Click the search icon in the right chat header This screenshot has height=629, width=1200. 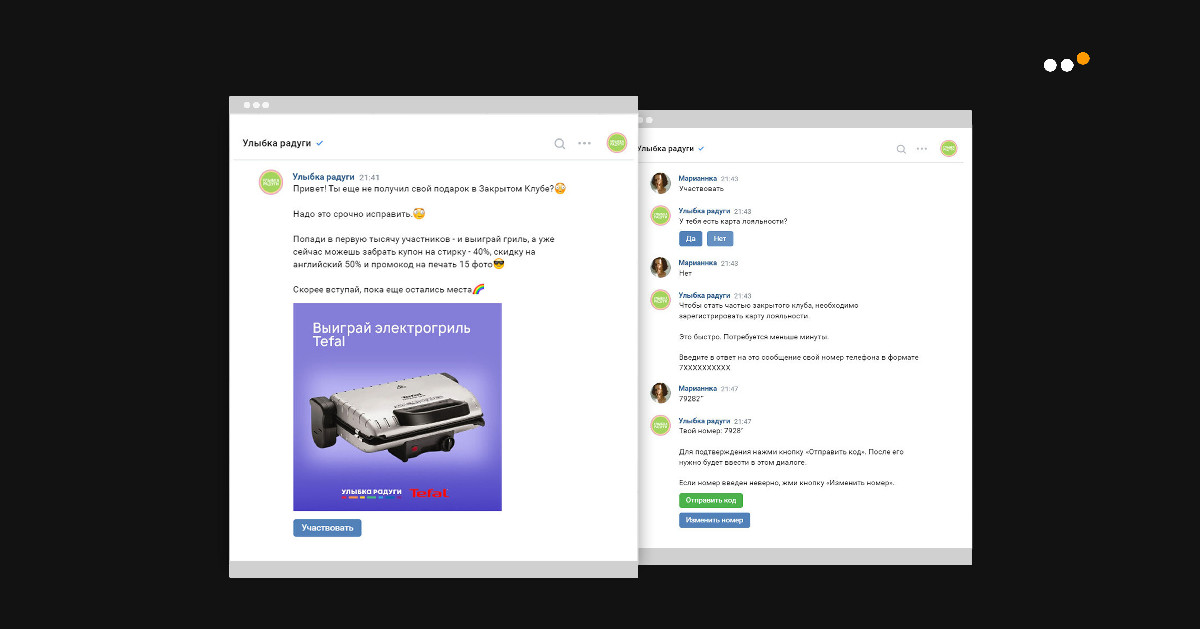(x=901, y=149)
